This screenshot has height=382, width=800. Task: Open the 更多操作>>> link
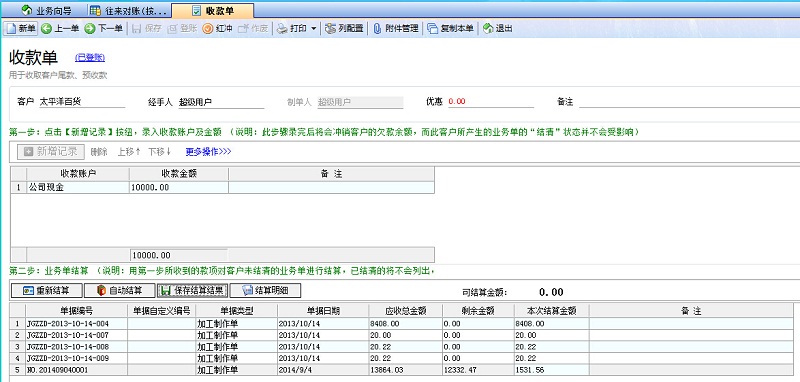pos(208,151)
